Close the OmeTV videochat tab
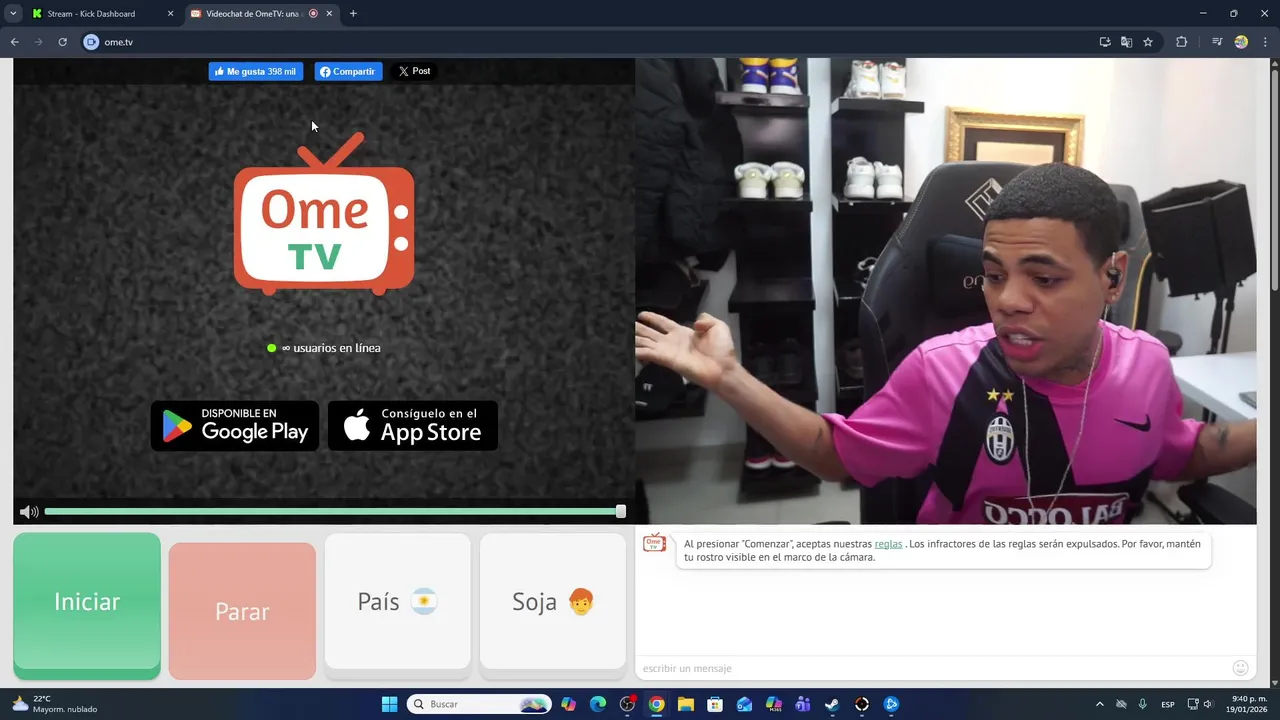 (x=329, y=14)
